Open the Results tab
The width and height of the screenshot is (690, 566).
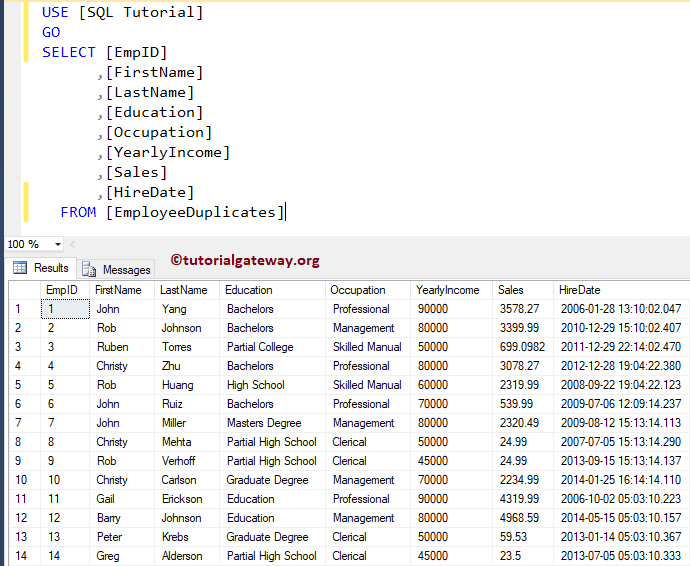point(41,268)
